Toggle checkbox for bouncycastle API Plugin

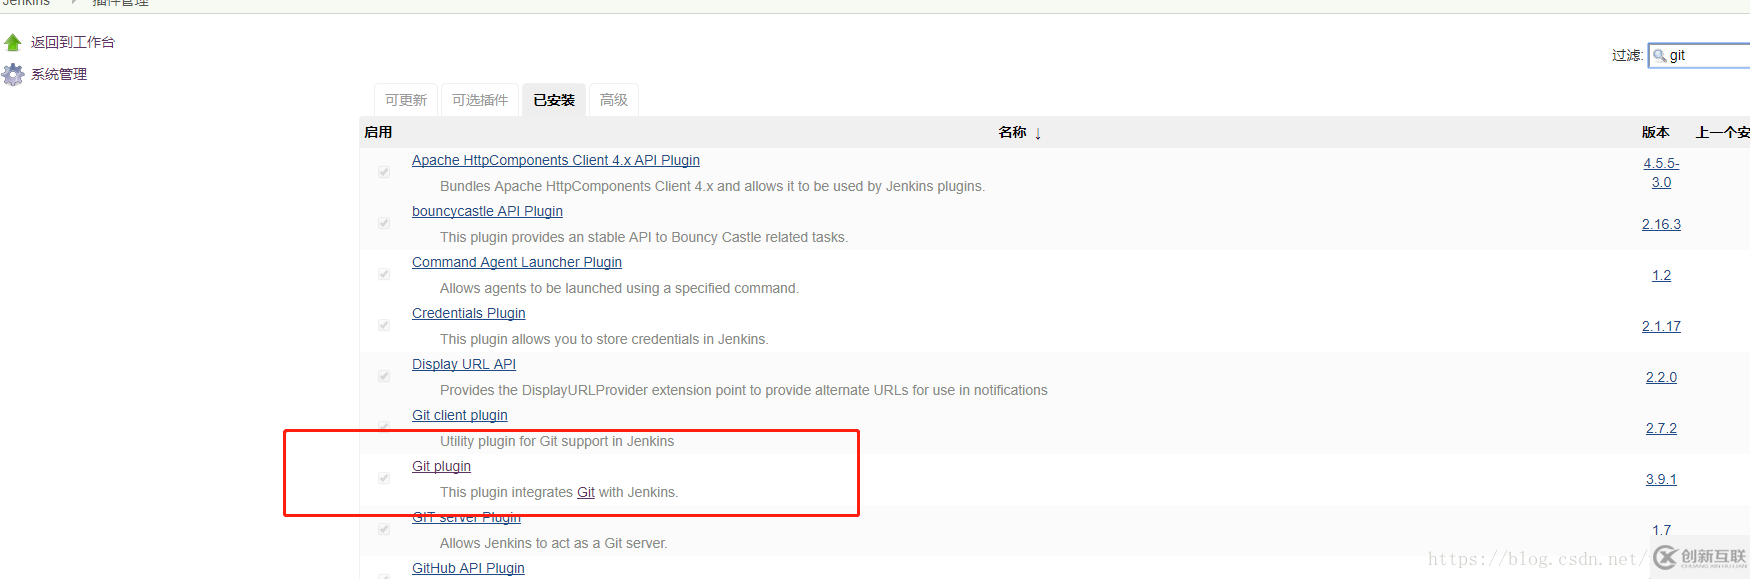point(384,223)
